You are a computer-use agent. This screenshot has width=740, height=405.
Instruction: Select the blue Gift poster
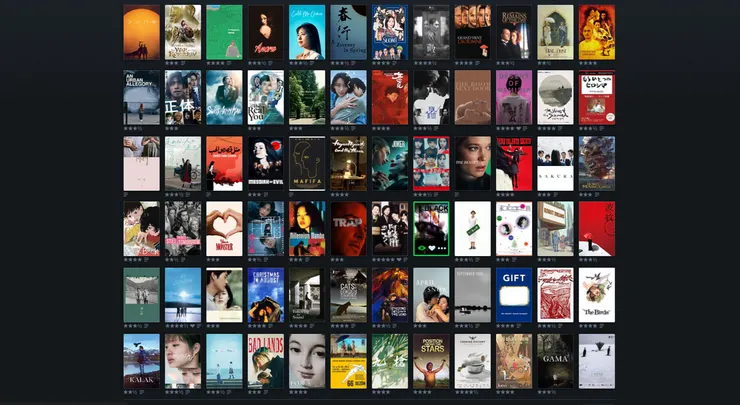(514, 295)
